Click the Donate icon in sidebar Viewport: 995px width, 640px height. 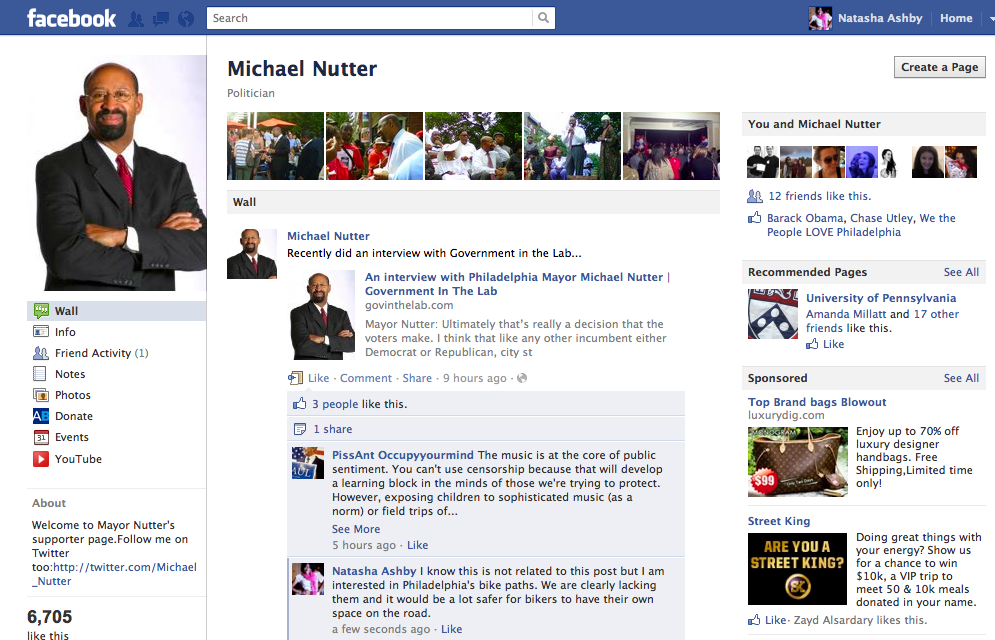click(41, 416)
